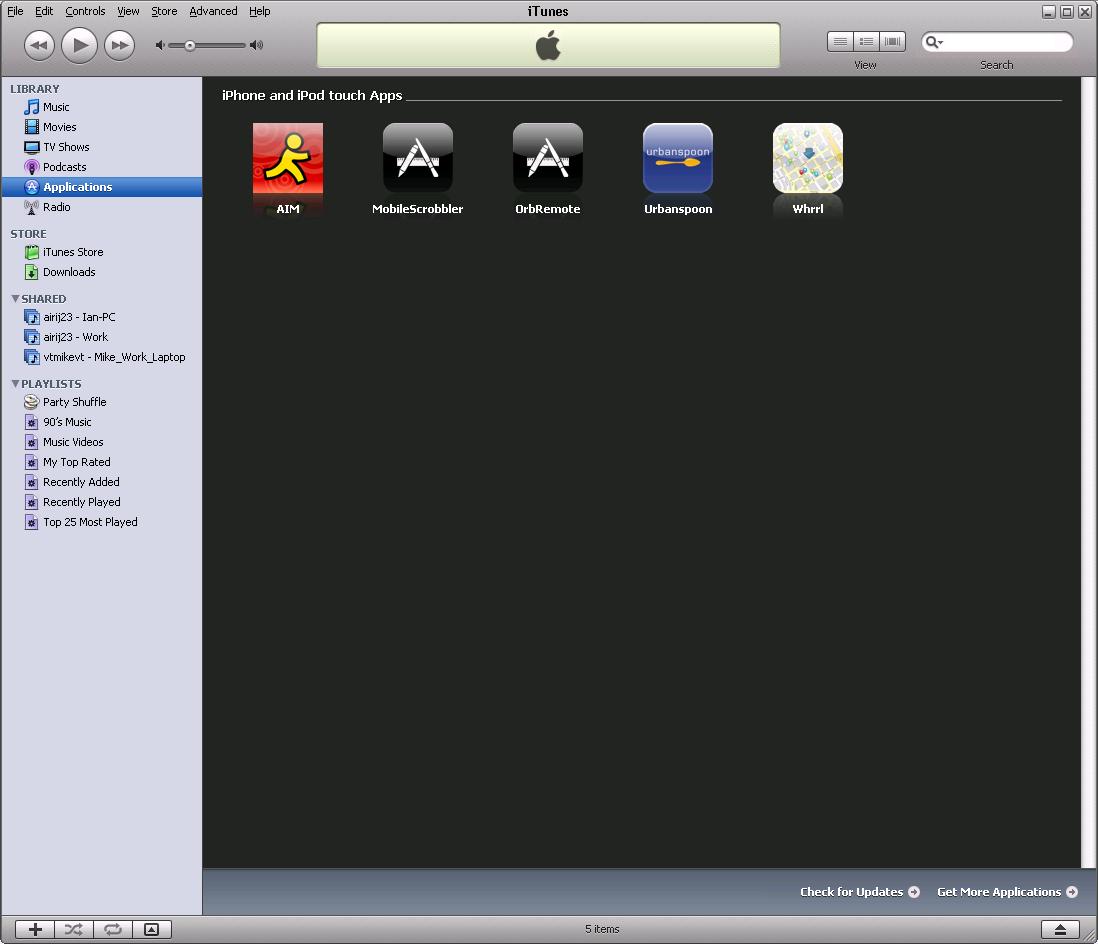Open the Controls menu
Screen dimensions: 1098x944
click(85, 11)
